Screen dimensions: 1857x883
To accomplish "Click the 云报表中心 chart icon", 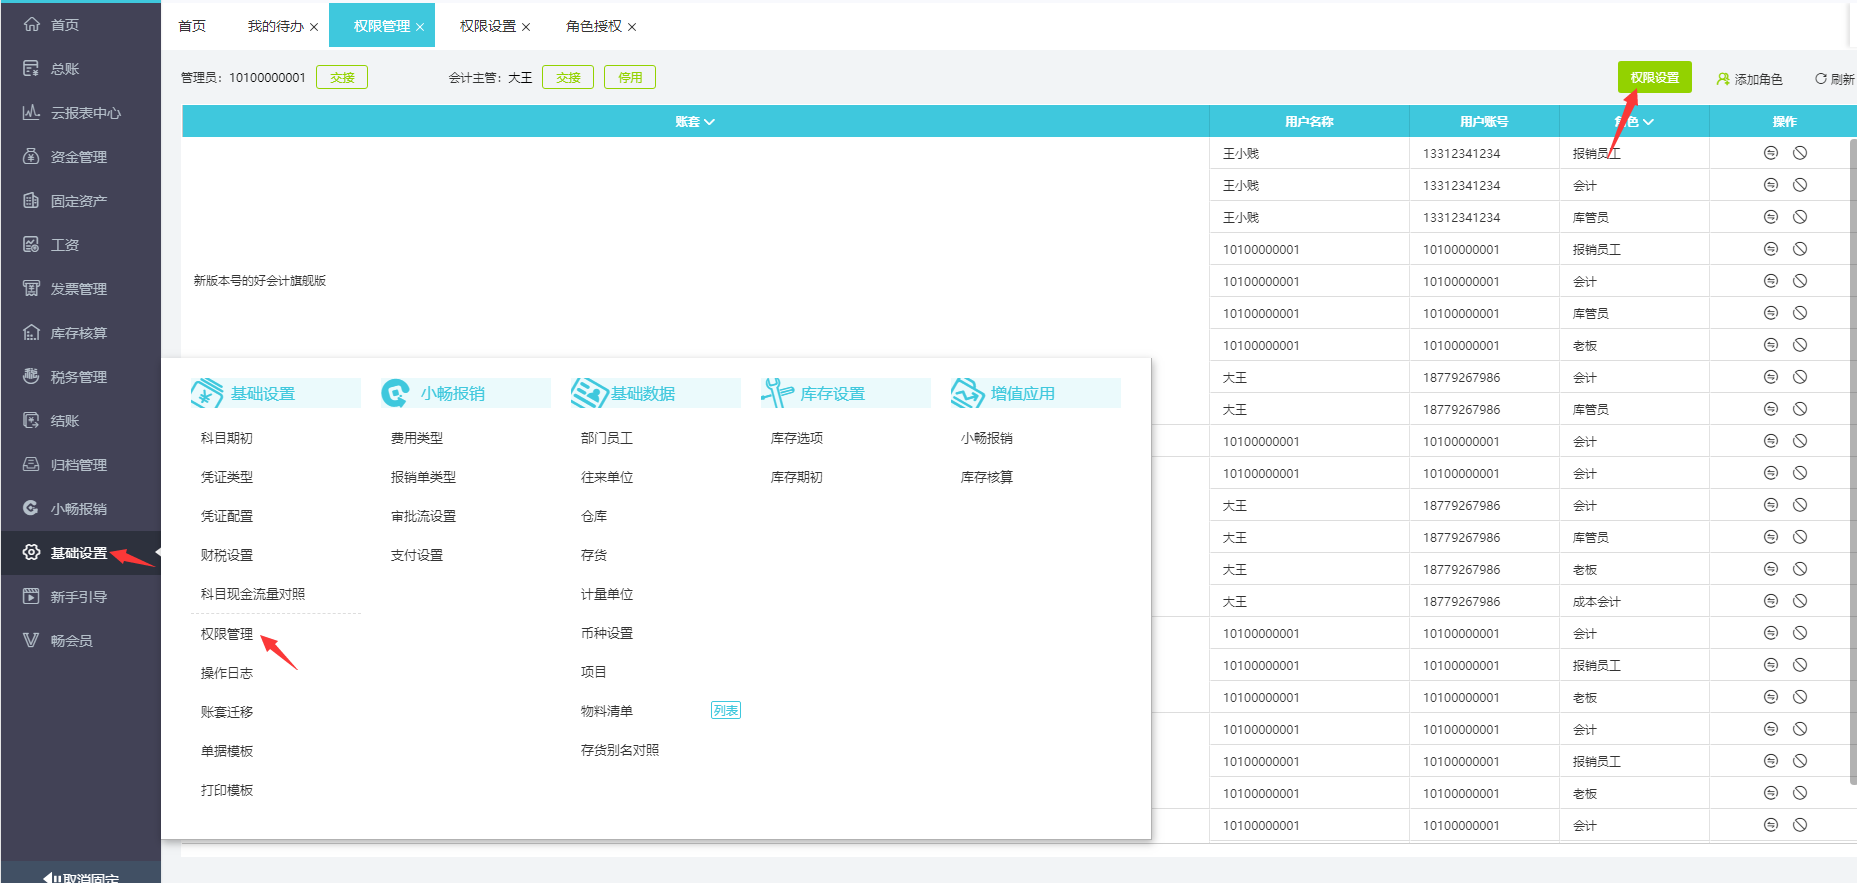I will coord(31,113).
